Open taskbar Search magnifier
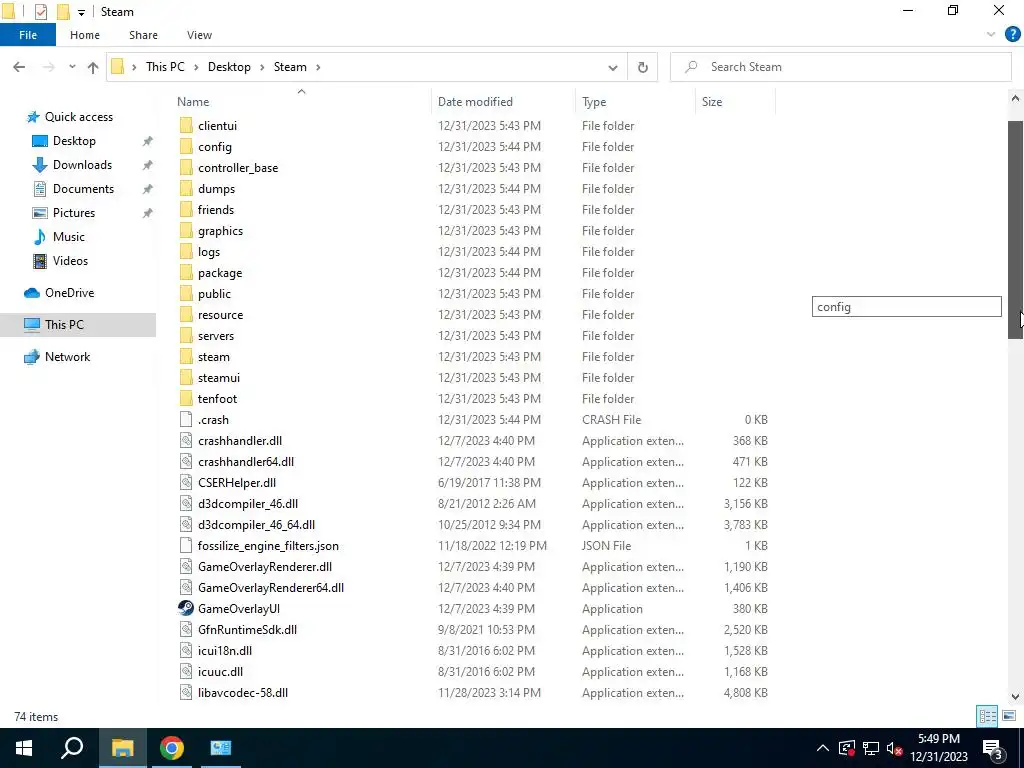 click(72, 748)
